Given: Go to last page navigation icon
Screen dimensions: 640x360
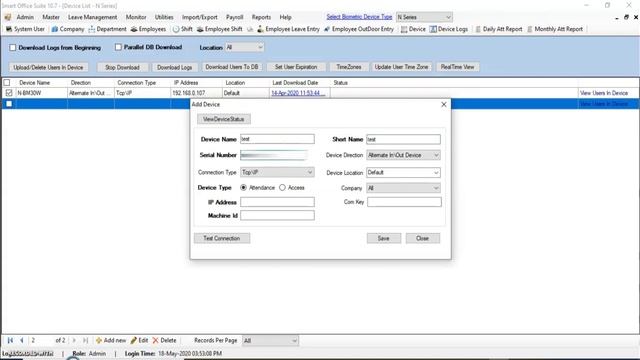Looking at the screenshot, I should tap(85, 340).
